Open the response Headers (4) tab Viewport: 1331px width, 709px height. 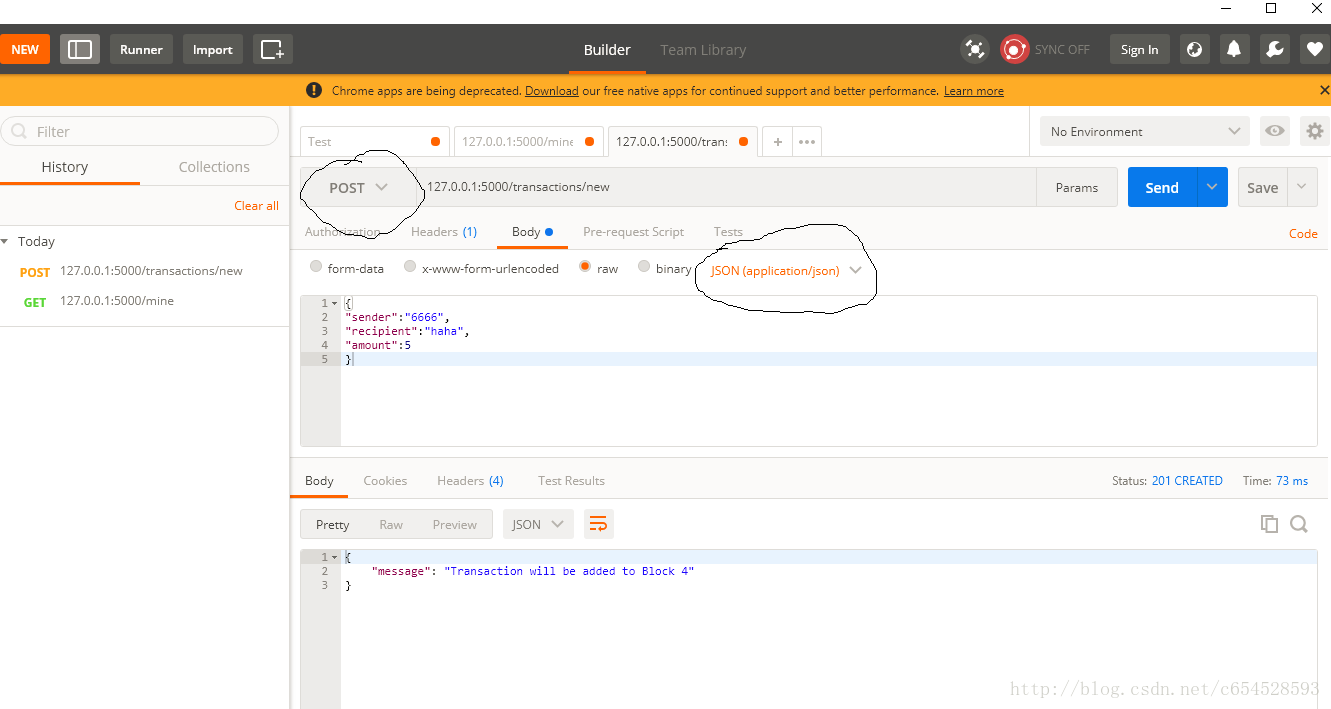point(470,480)
